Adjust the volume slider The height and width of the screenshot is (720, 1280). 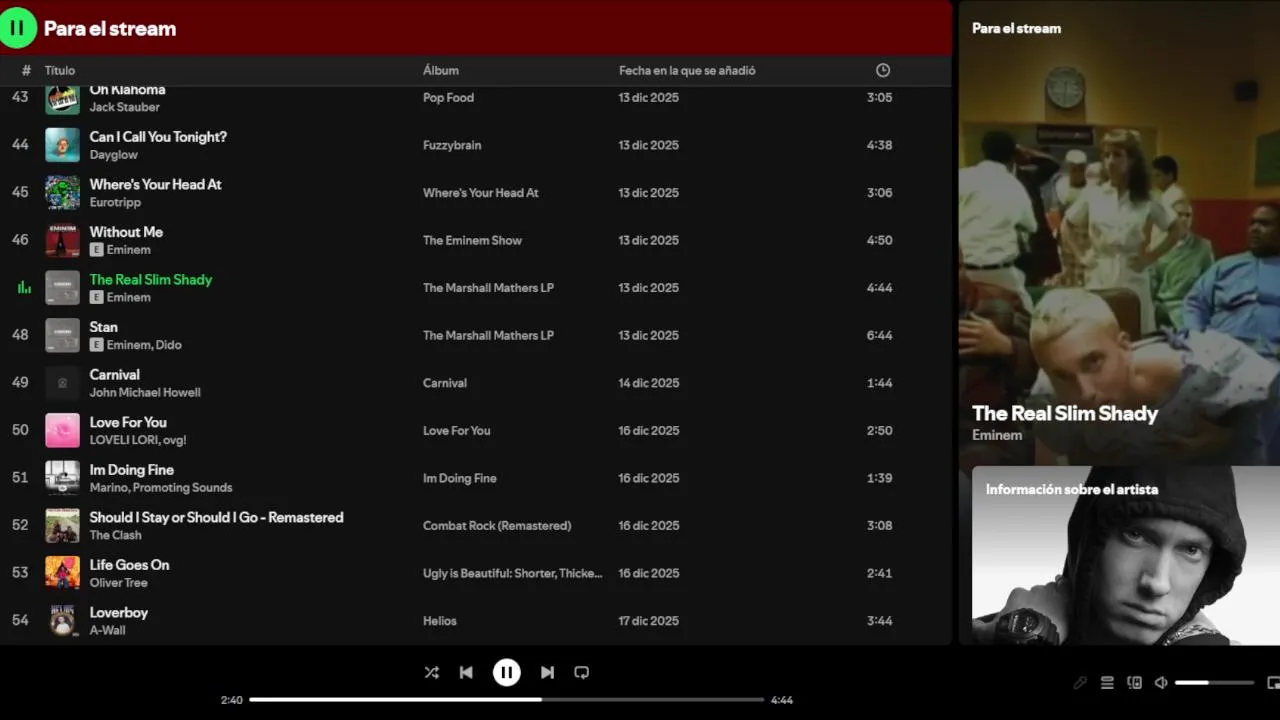click(x=1214, y=683)
